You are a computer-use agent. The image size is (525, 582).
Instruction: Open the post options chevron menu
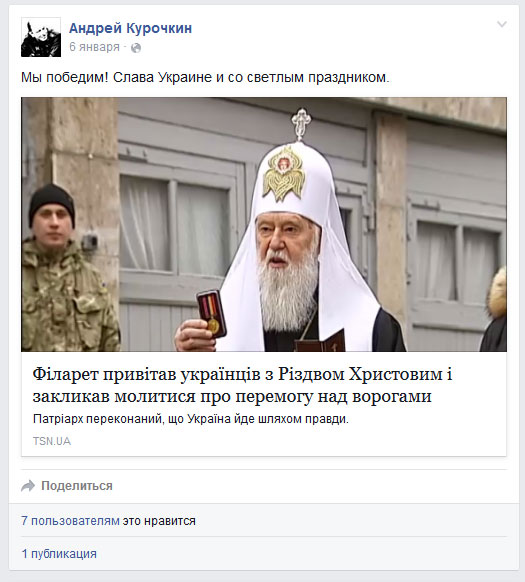(x=502, y=24)
